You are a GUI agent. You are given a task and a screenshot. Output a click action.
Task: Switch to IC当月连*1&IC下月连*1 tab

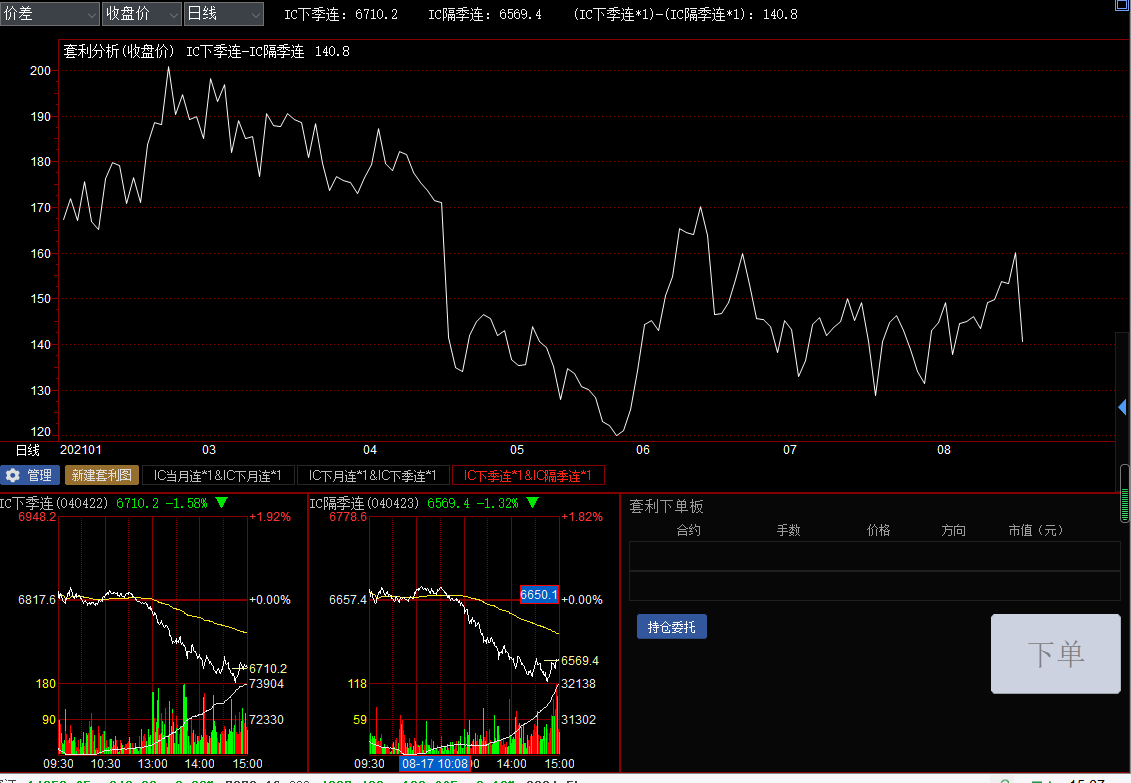tap(218, 476)
